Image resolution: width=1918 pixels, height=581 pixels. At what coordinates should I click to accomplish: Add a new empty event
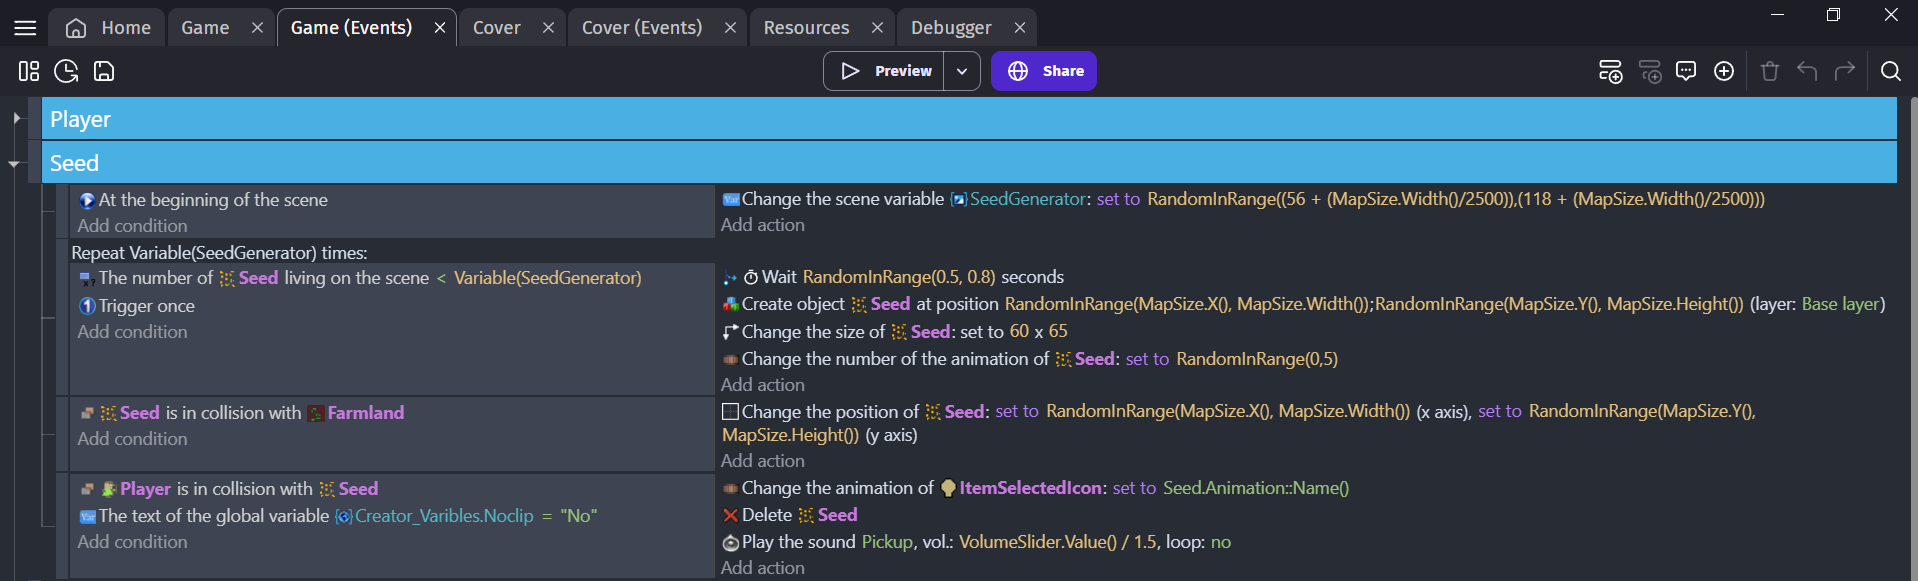coord(1609,71)
